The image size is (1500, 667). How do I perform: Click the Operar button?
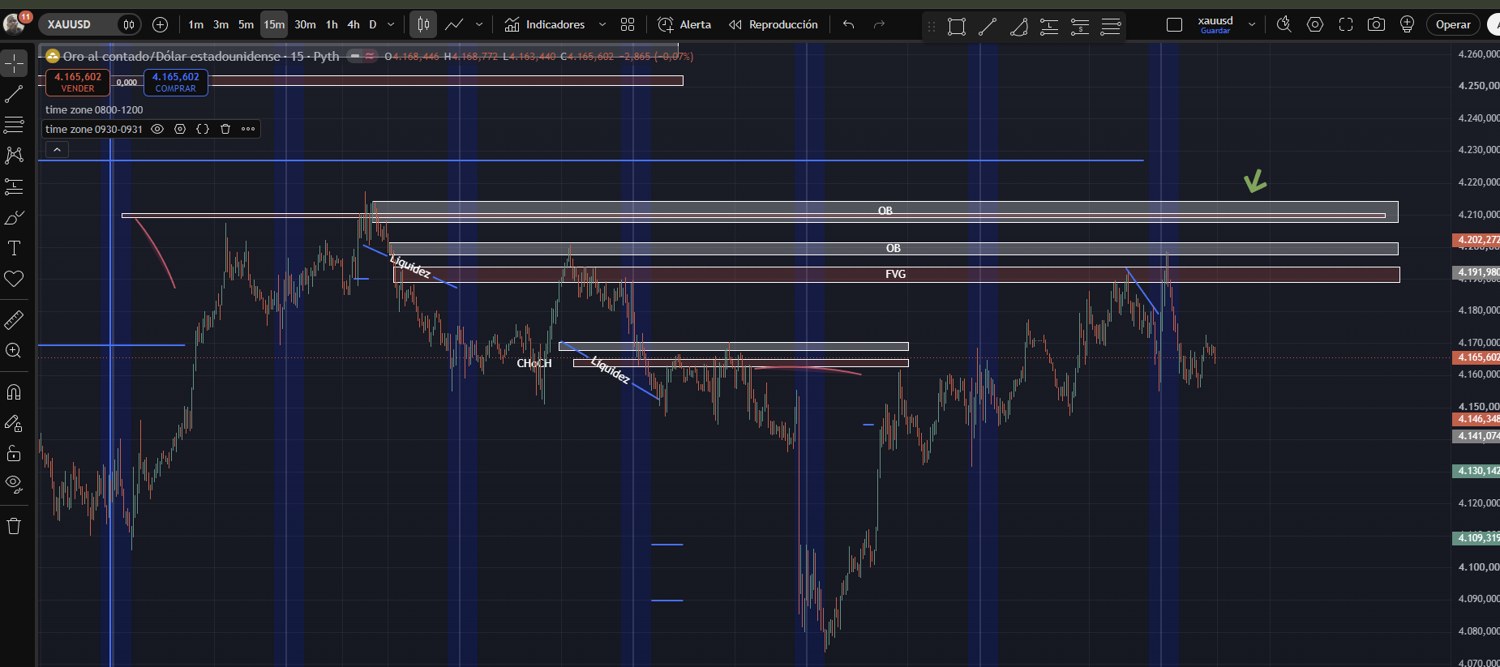pyautogui.click(x=1453, y=24)
